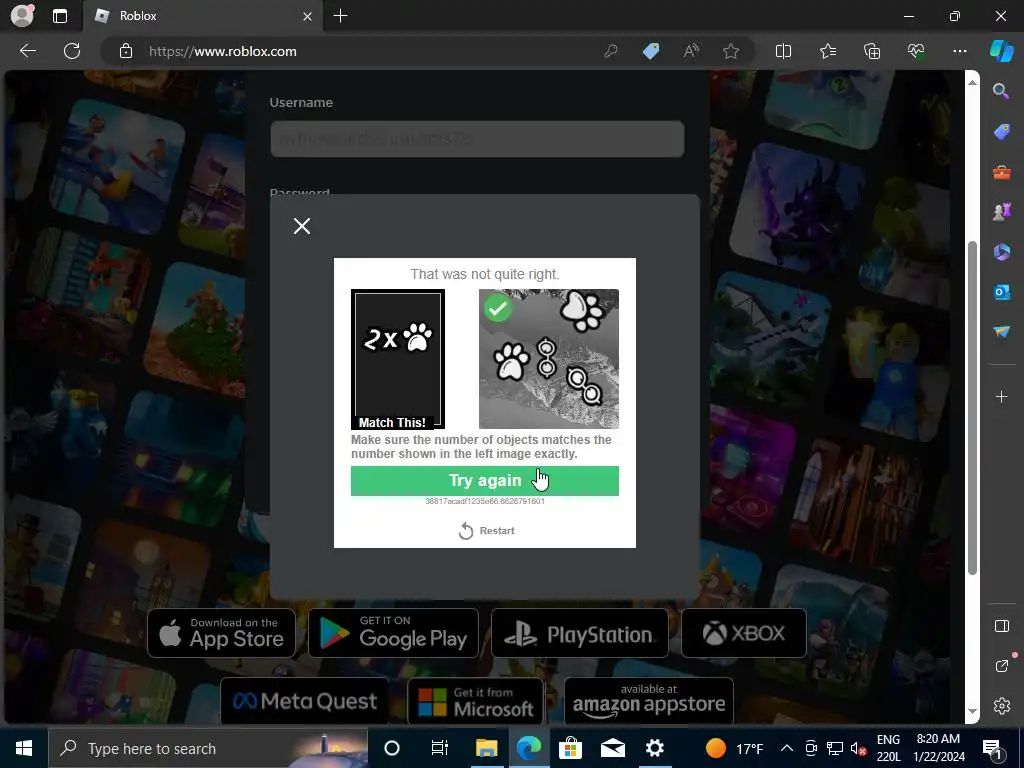Viewport: 1024px width, 768px height.
Task: Go back with browser back arrow
Action: pyautogui.click(x=27, y=51)
